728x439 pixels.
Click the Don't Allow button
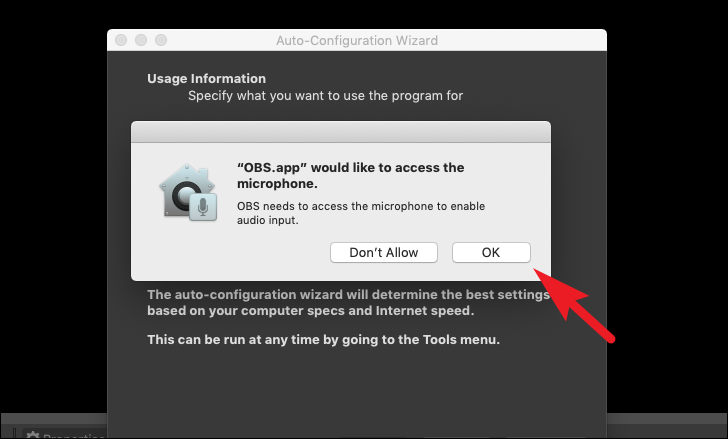[384, 252]
